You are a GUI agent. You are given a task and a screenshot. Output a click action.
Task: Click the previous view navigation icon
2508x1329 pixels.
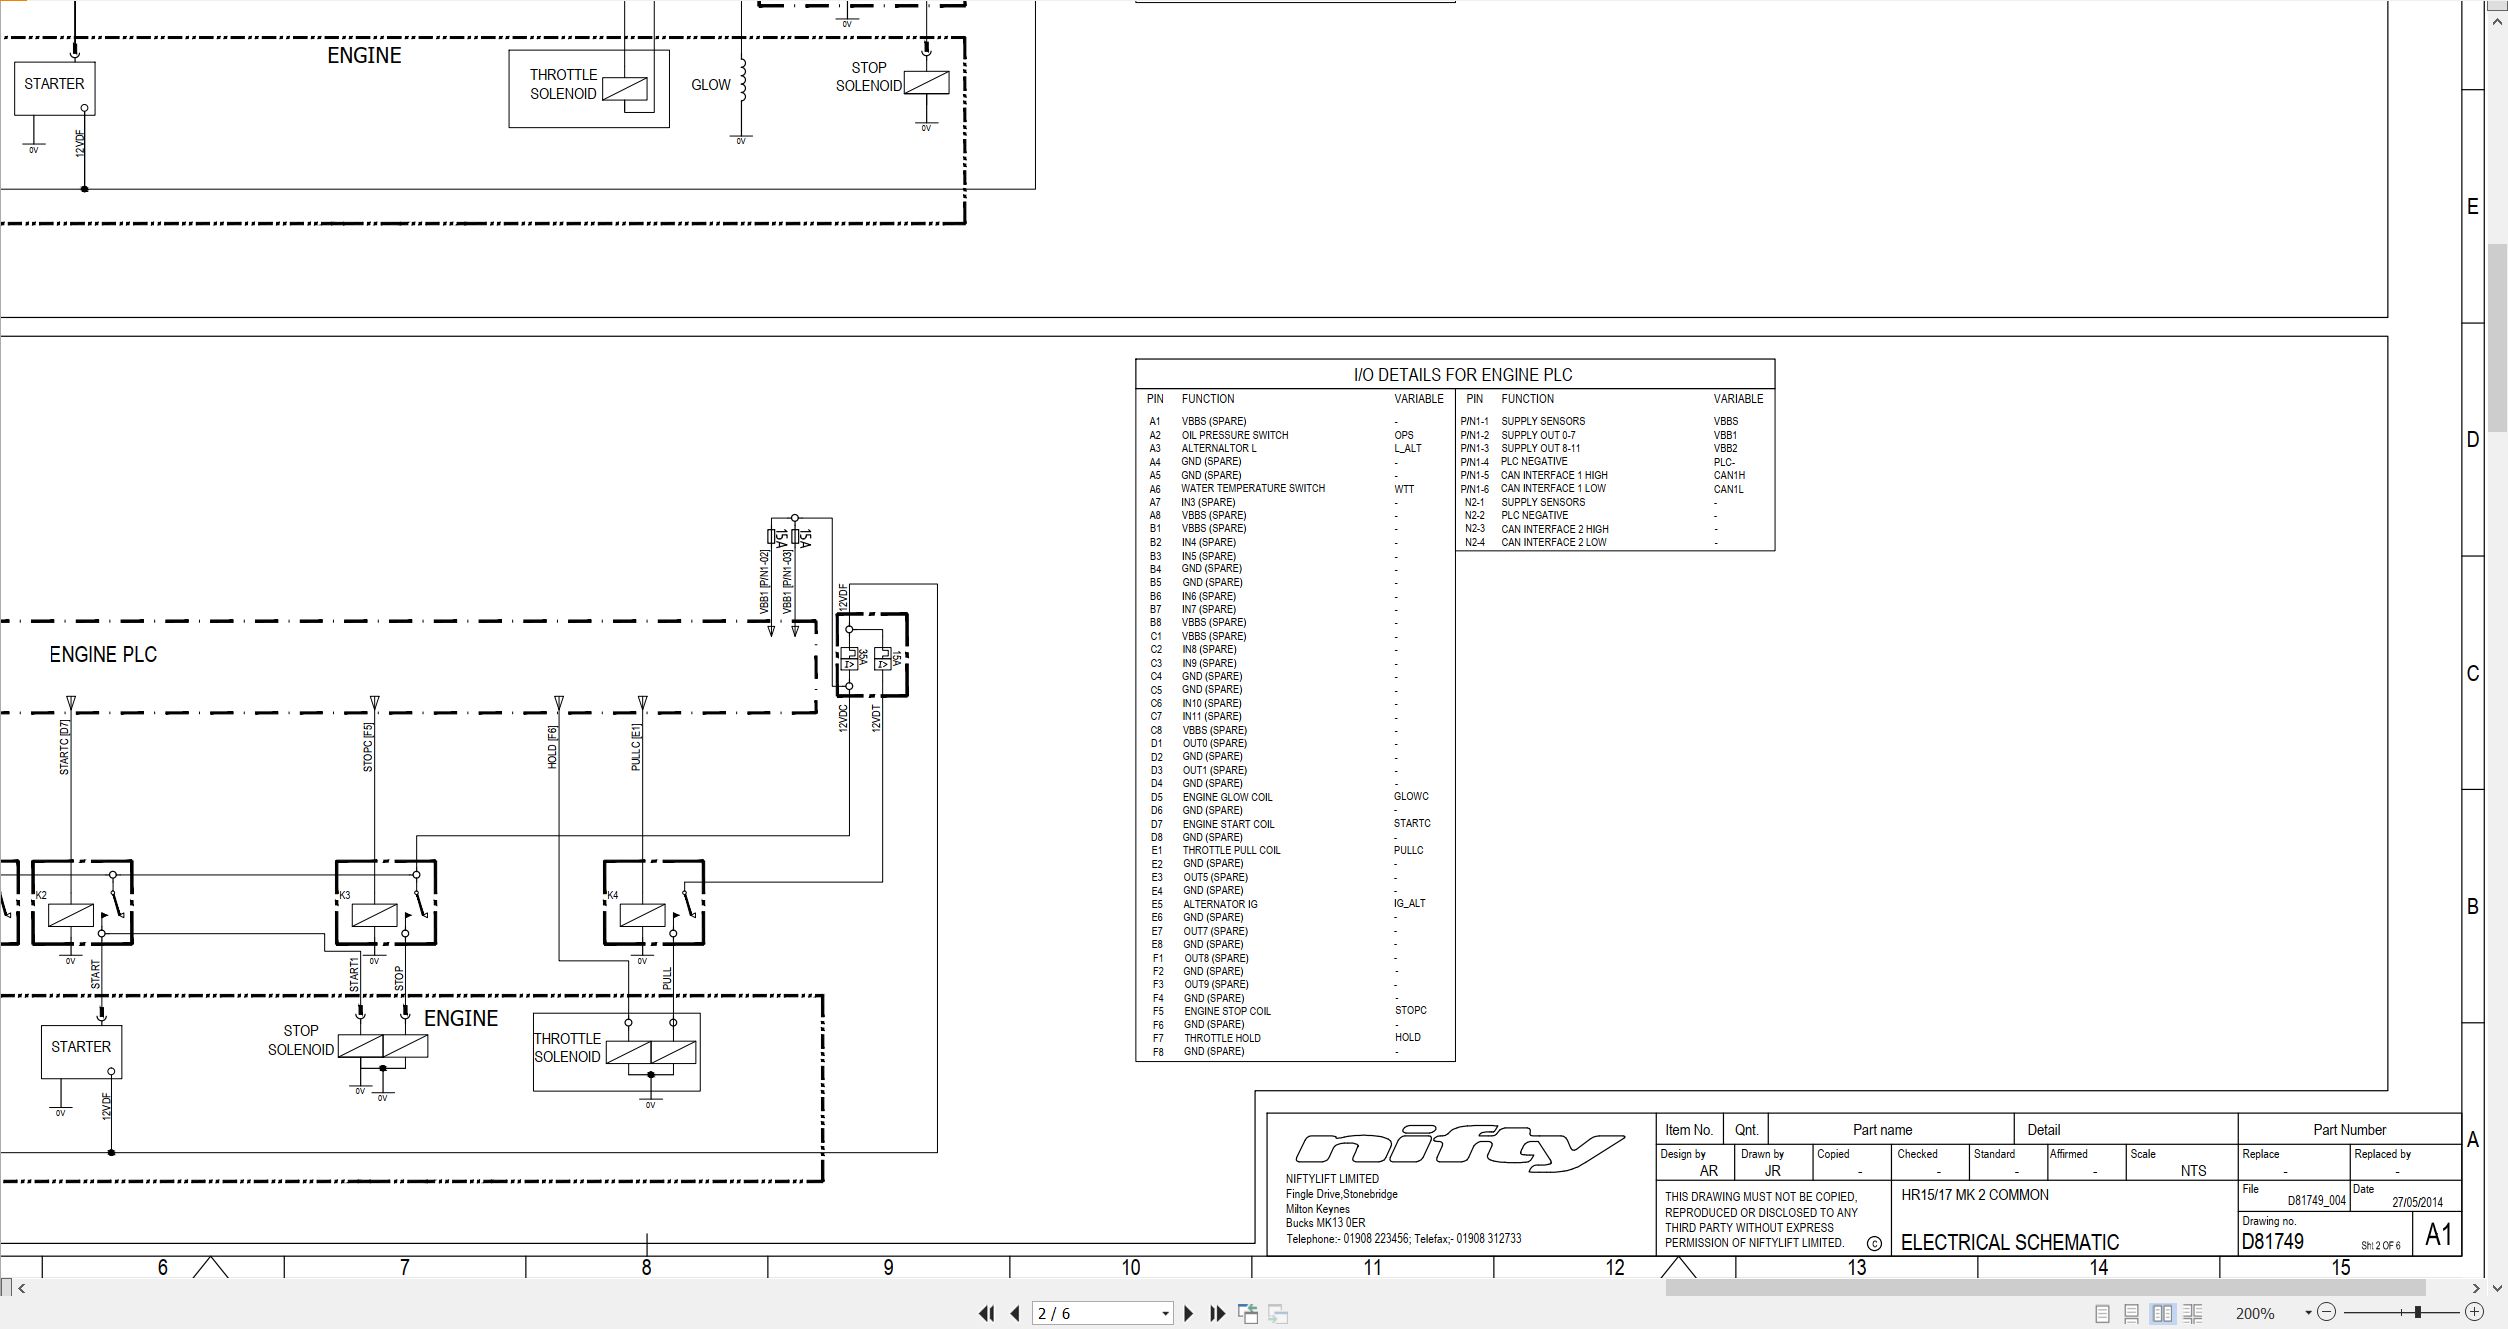click(1248, 1313)
